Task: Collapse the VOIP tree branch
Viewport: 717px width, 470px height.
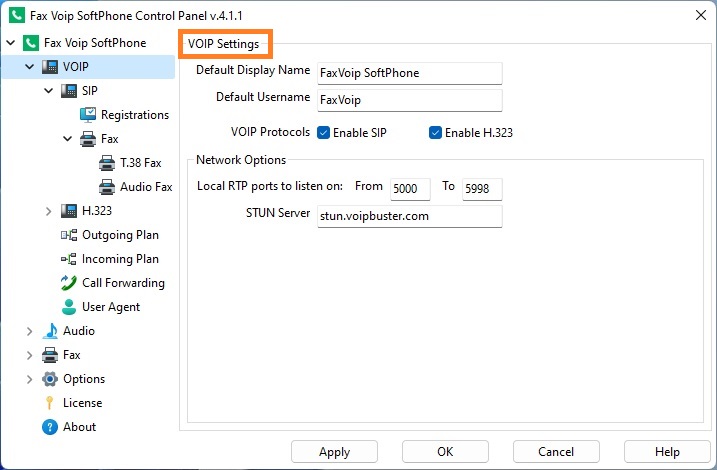Action: pos(29,67)
